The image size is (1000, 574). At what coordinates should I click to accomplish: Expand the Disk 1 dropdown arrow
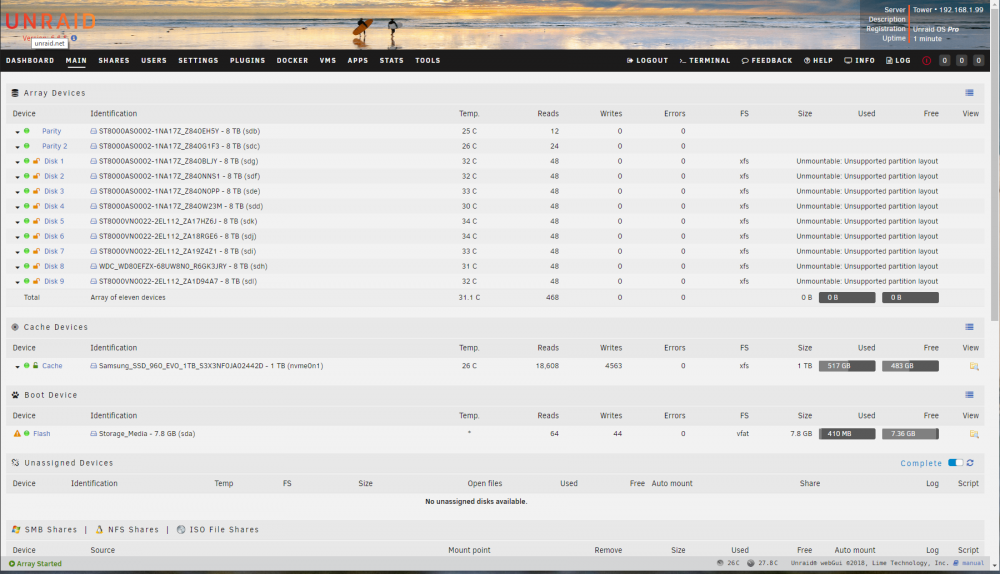click(x=17, y=162)
